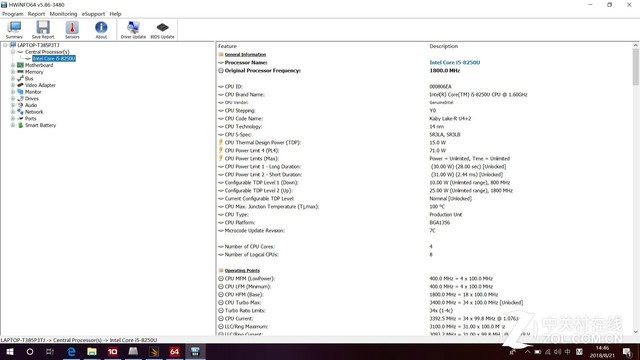Open the notification center icon
Screen dimensions: 640x360
(x=627, y=352)
